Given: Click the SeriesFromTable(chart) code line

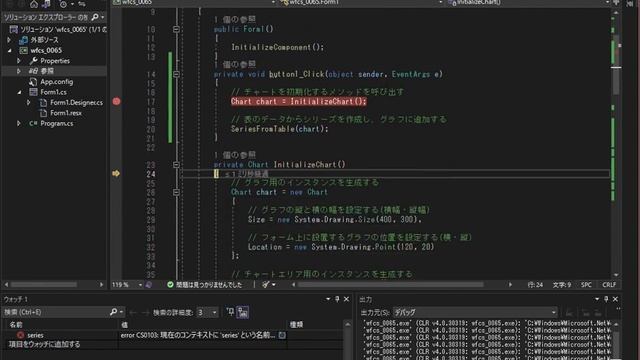Looking at the screenshot, I should [x=280, y=129].
